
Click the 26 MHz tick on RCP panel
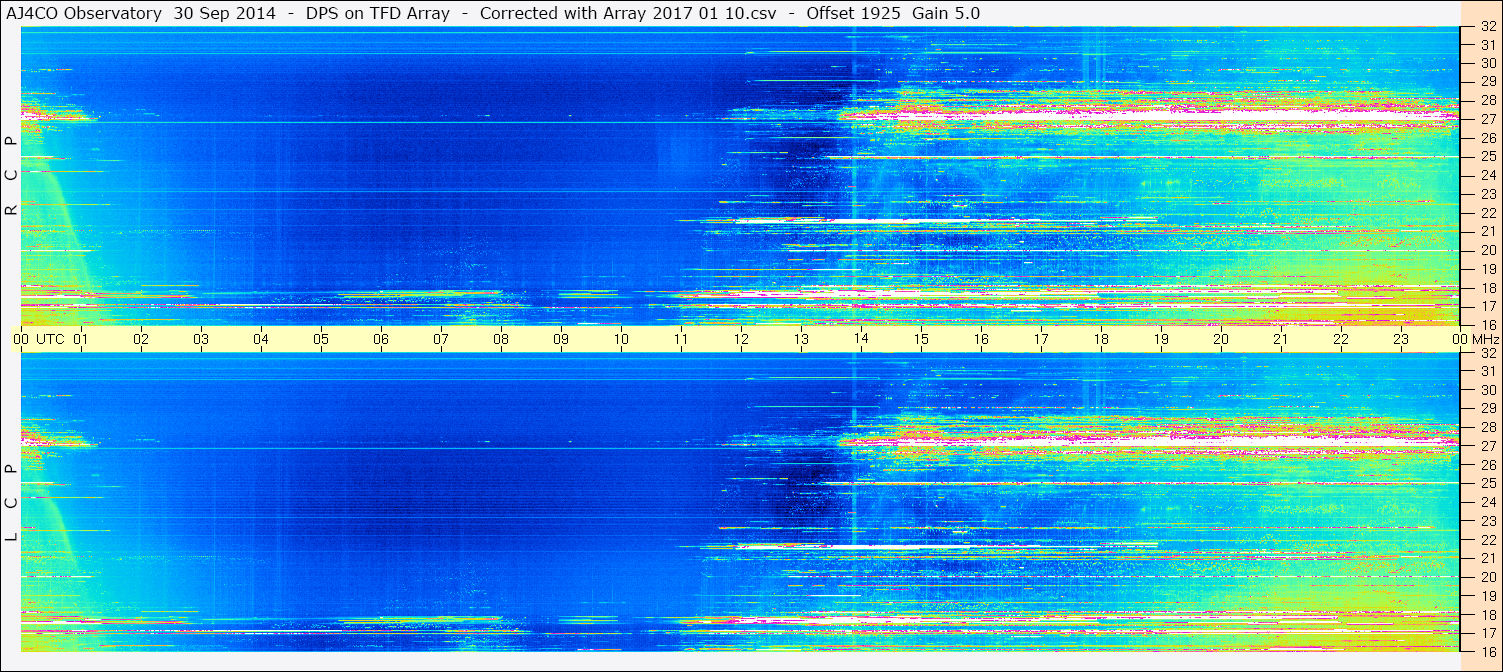[x=1487, y=138]
